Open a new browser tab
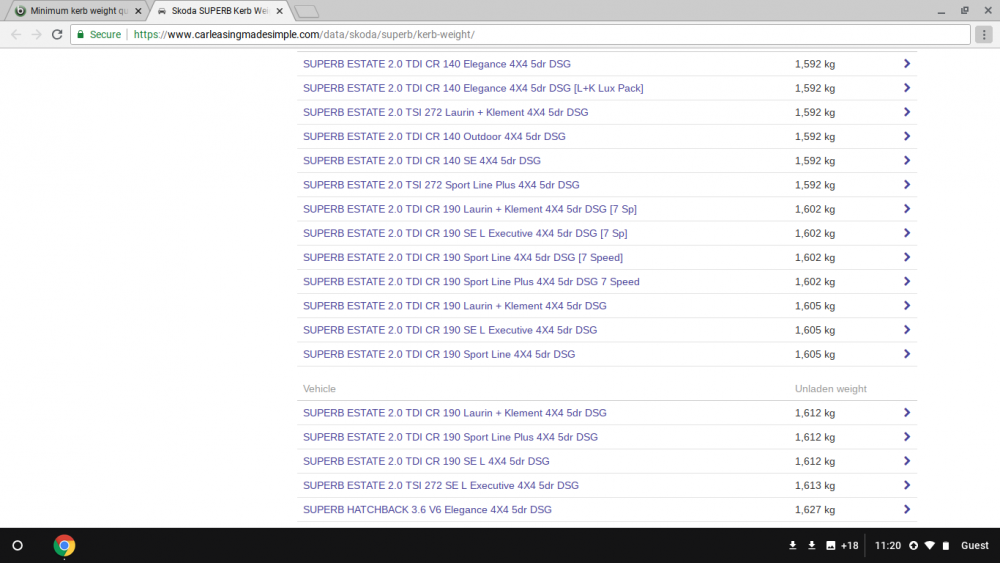The width and height of the screenshot is (1000, 563). pos(307,11)
